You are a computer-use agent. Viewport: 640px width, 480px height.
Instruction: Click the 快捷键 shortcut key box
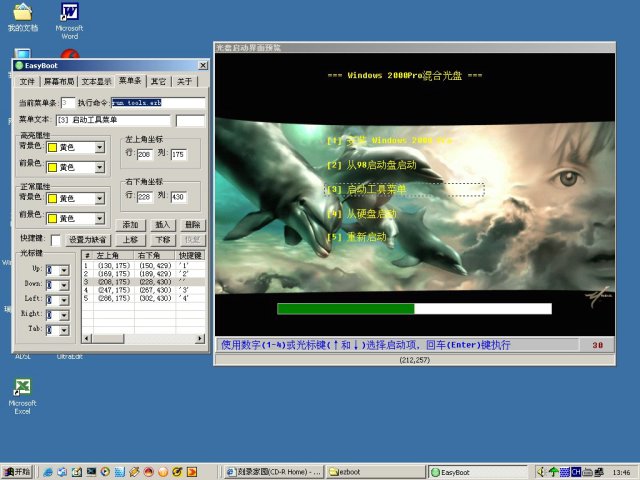click(x=56, y=240)
